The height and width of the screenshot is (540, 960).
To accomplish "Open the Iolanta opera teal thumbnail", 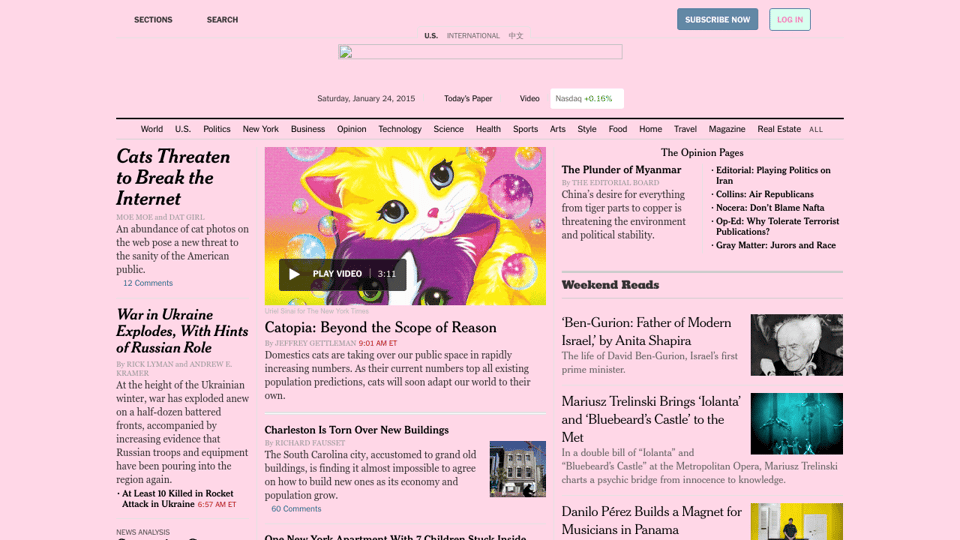I will coord(796,423).
